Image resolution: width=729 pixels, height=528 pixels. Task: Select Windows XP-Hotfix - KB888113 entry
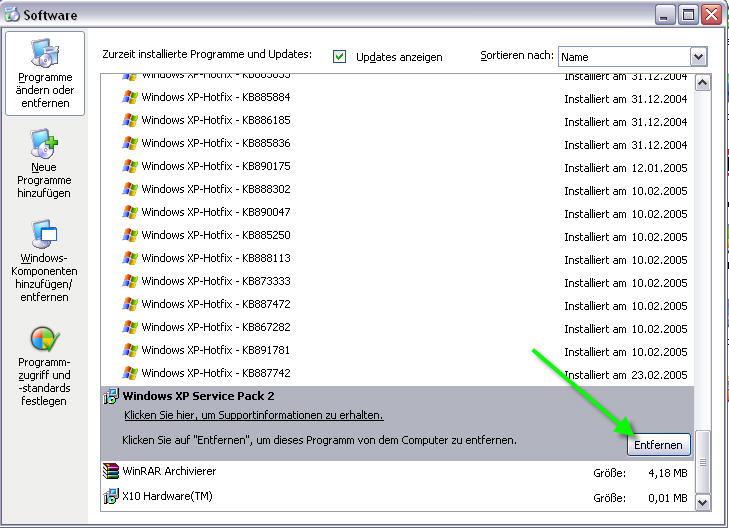[398, 258]
